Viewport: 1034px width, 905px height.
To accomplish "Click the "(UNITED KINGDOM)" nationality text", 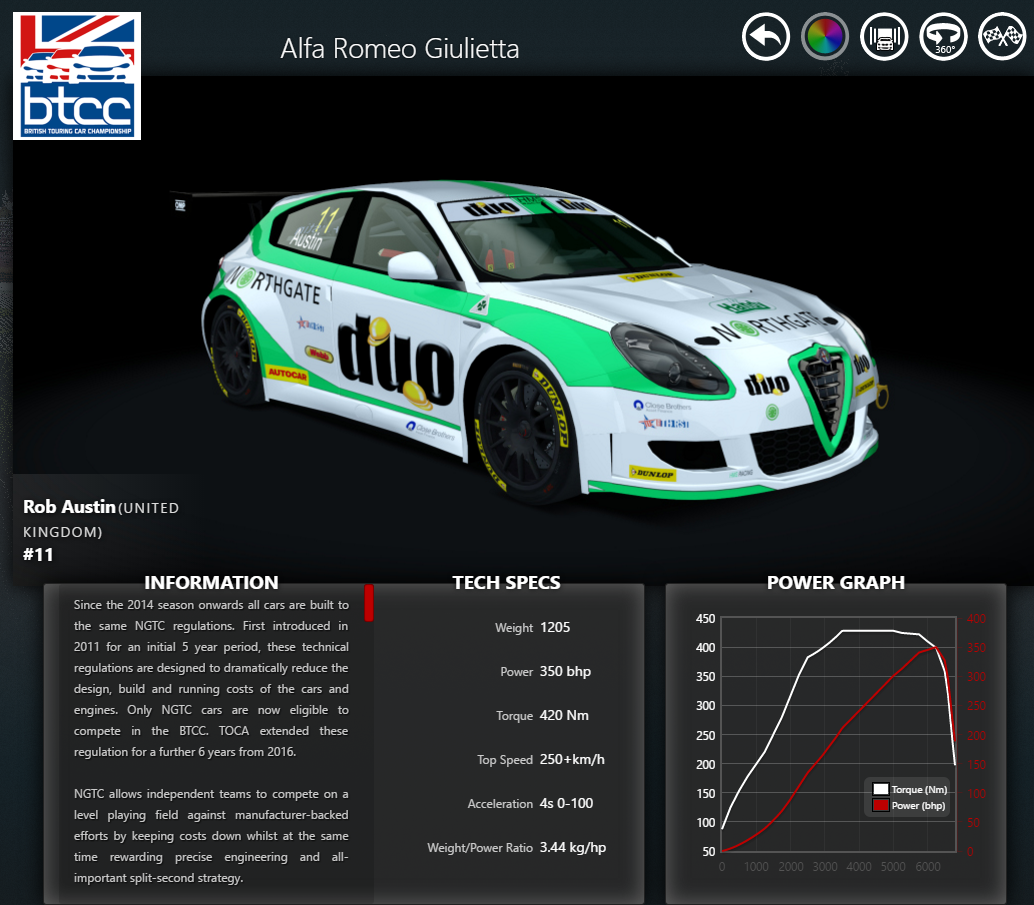I will pos(101,520).
